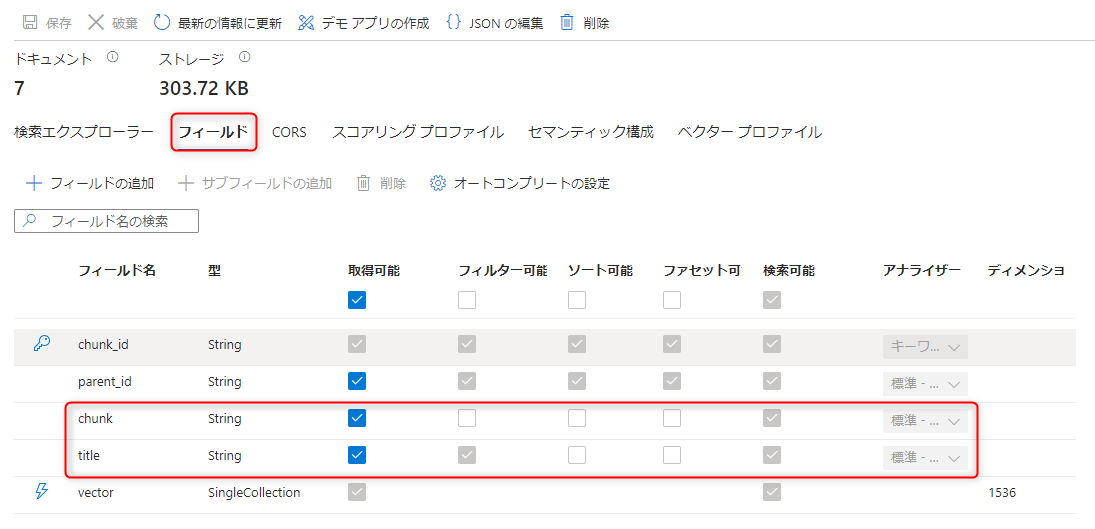Select the セマンティック構成 tab

590,132
